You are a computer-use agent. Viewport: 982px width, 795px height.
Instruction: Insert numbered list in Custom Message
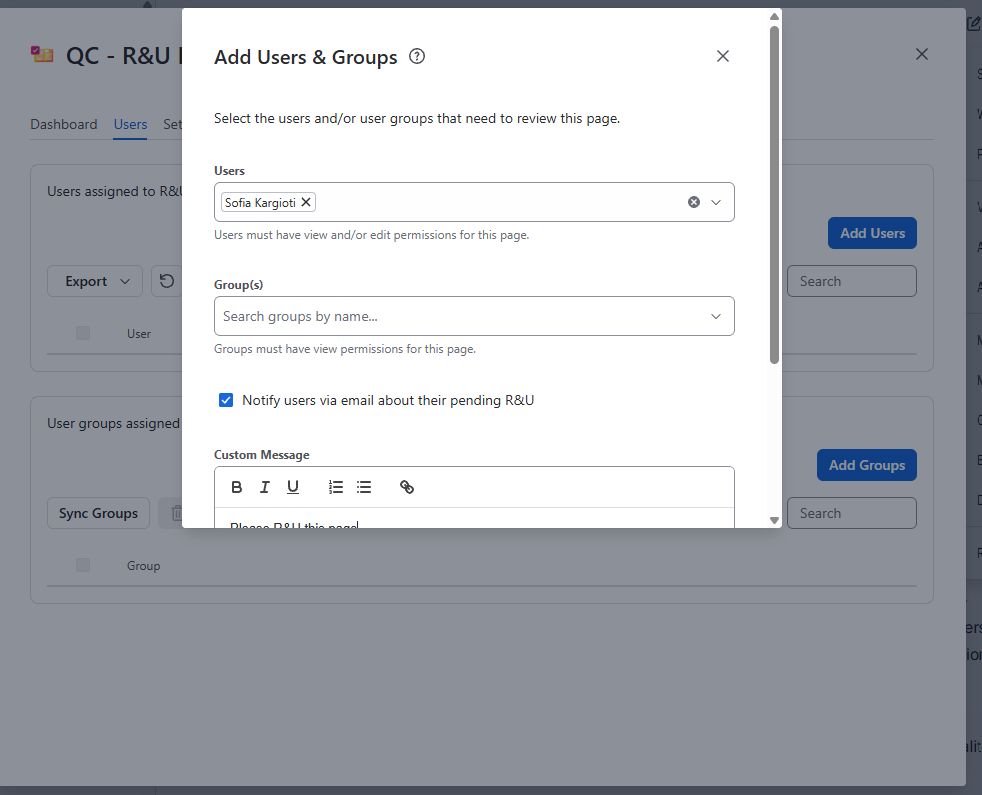(336, 487)
